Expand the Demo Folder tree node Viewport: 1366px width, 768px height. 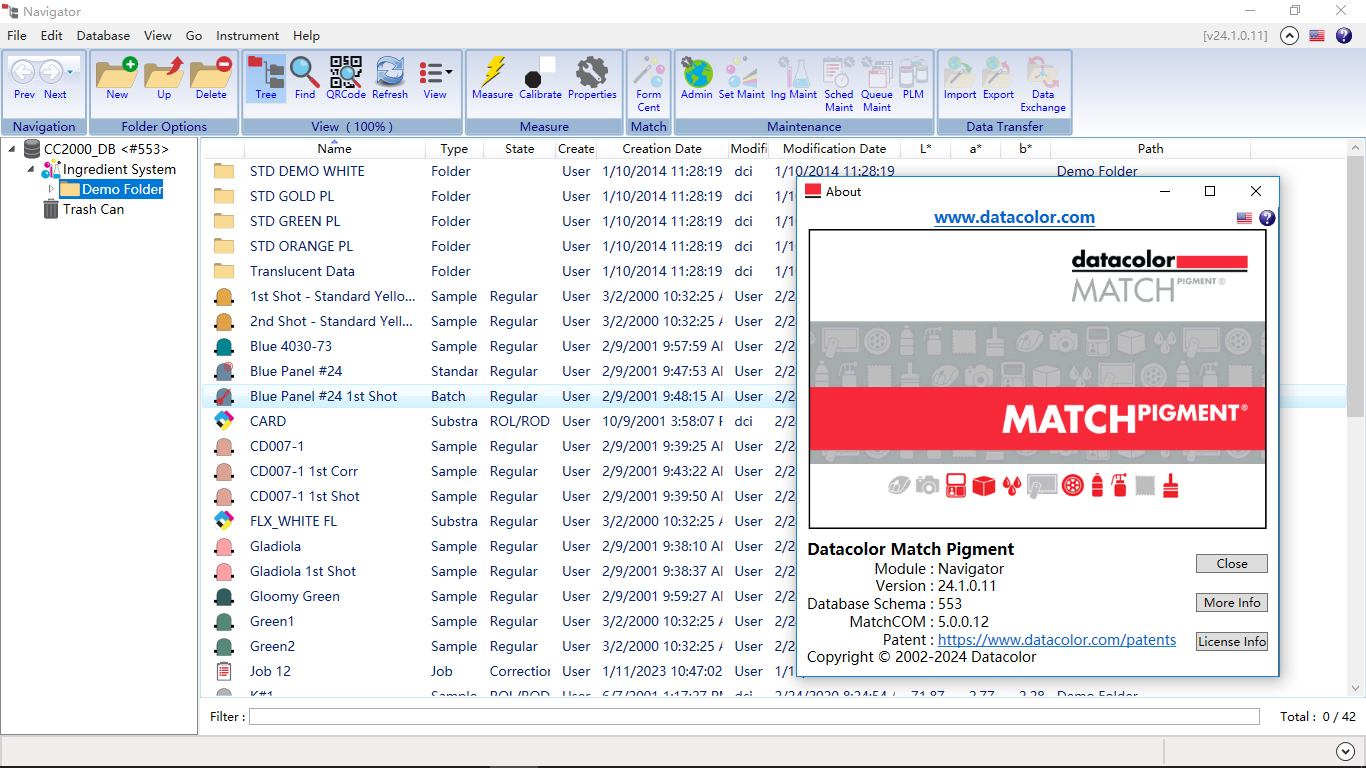(51, 189)
